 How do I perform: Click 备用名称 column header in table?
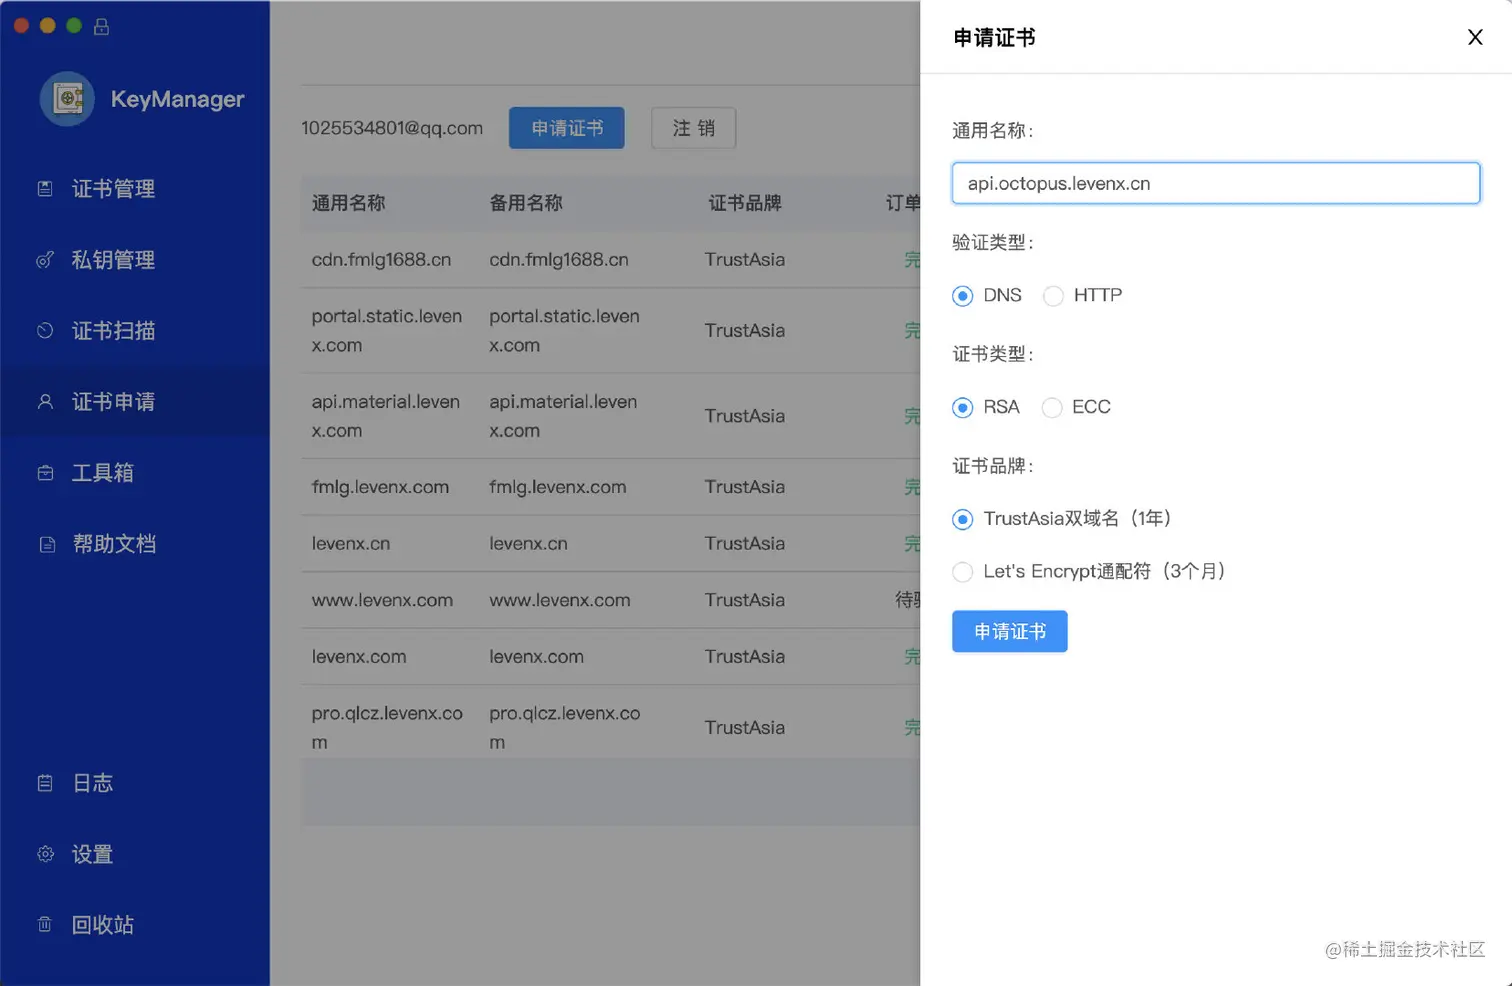coord(526,203)
